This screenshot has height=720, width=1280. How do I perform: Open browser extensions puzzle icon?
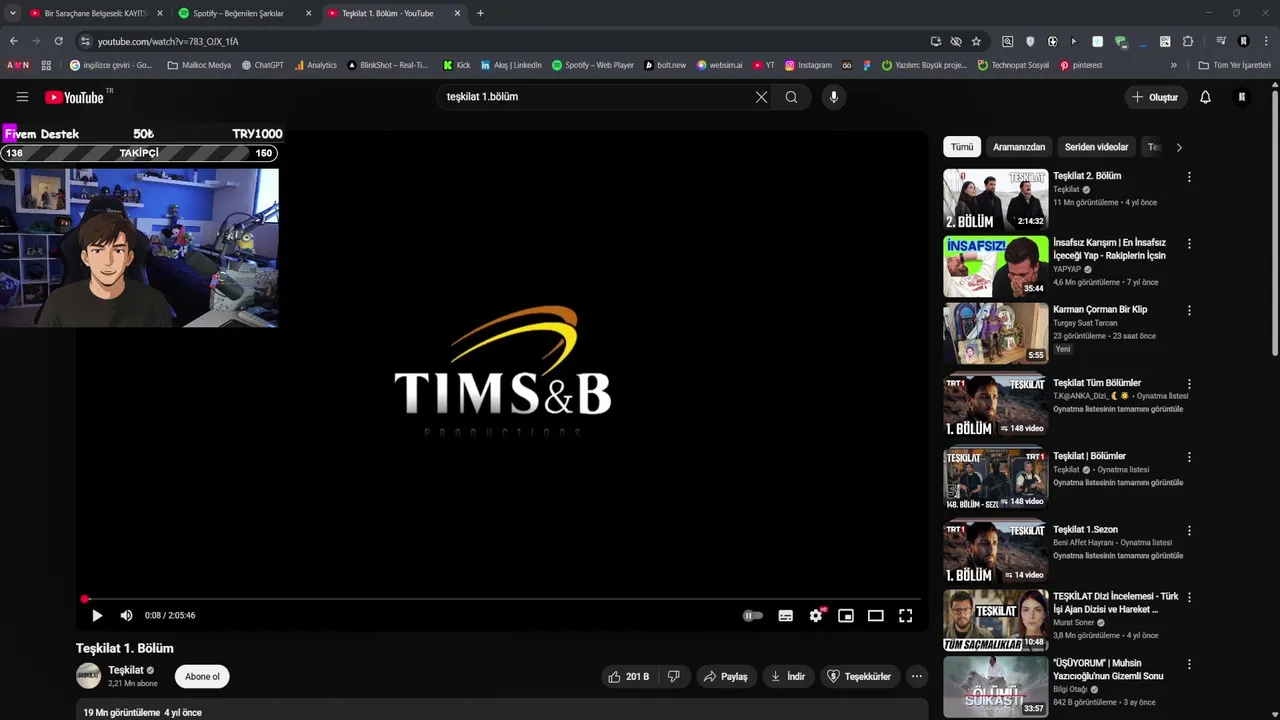(1188, 41)
